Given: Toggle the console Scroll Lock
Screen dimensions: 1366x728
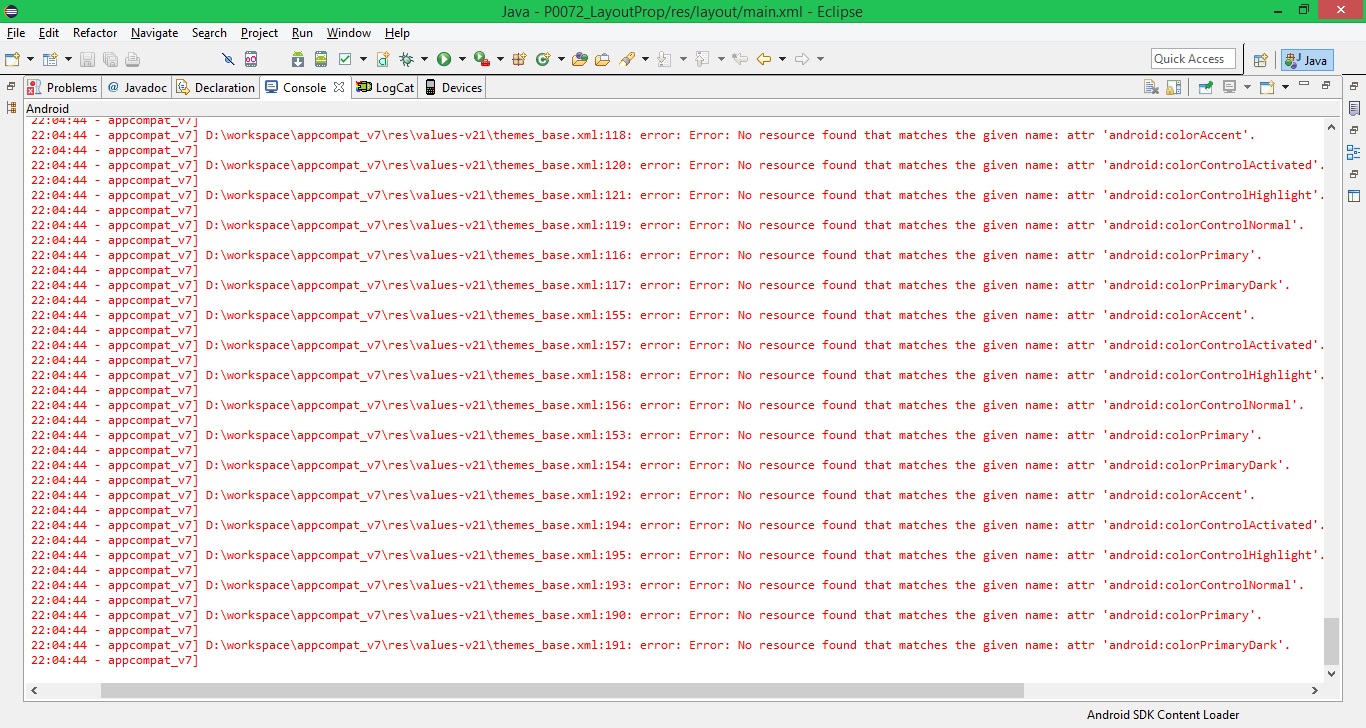Looking at the screenshot, I should (1174, 87).
